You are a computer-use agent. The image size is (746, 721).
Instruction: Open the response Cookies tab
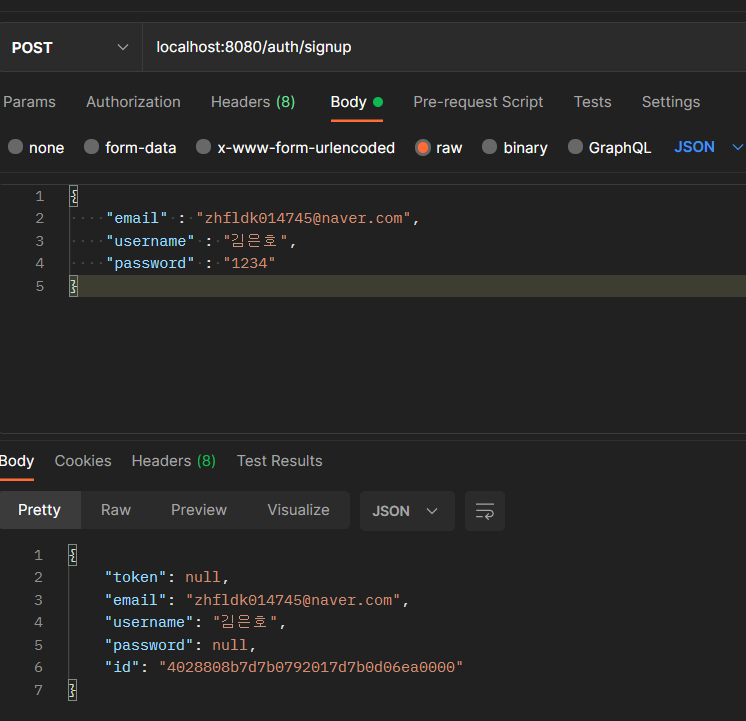83,461
